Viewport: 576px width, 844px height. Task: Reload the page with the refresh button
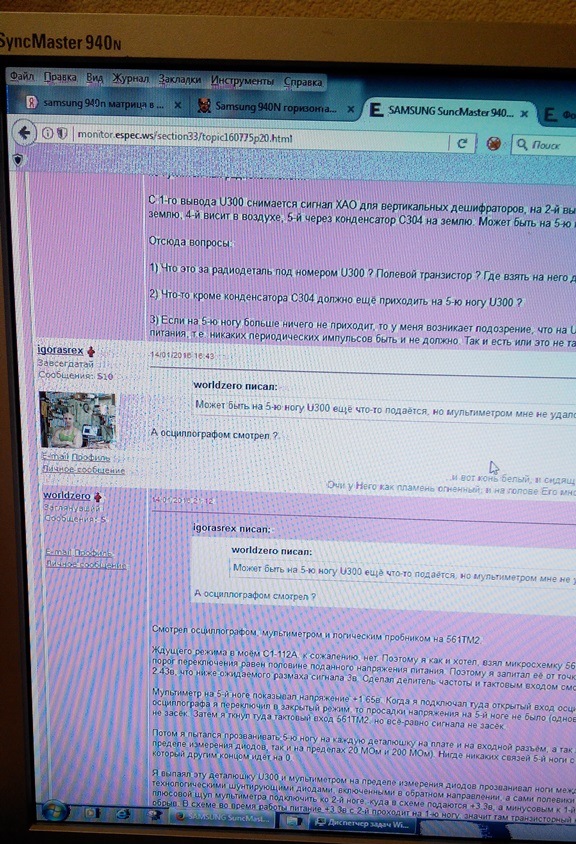462,143
